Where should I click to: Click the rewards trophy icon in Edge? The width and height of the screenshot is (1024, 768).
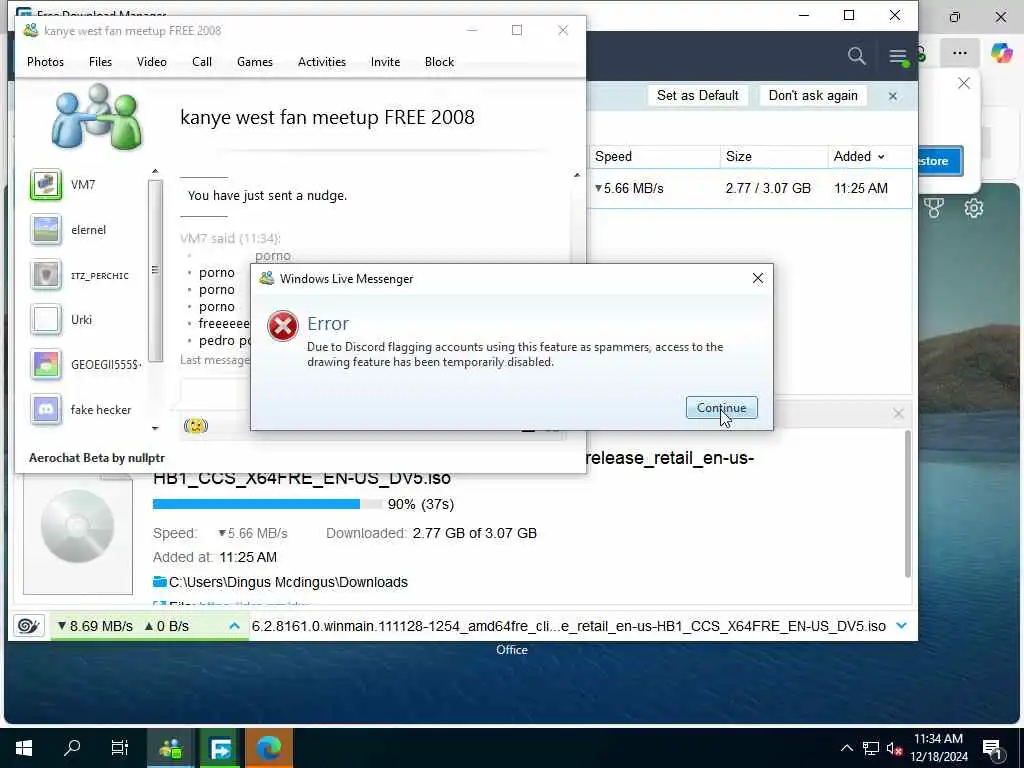(x=933, y=208)
